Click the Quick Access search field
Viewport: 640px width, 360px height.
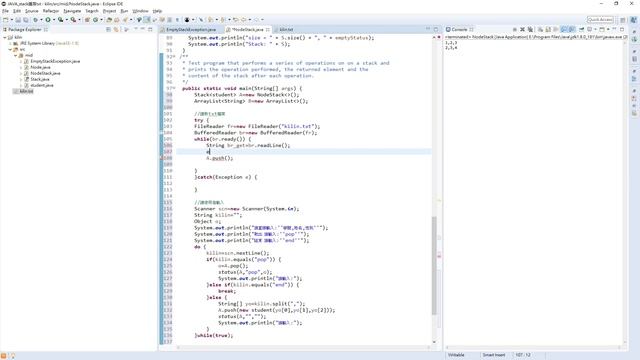(600, 20)
